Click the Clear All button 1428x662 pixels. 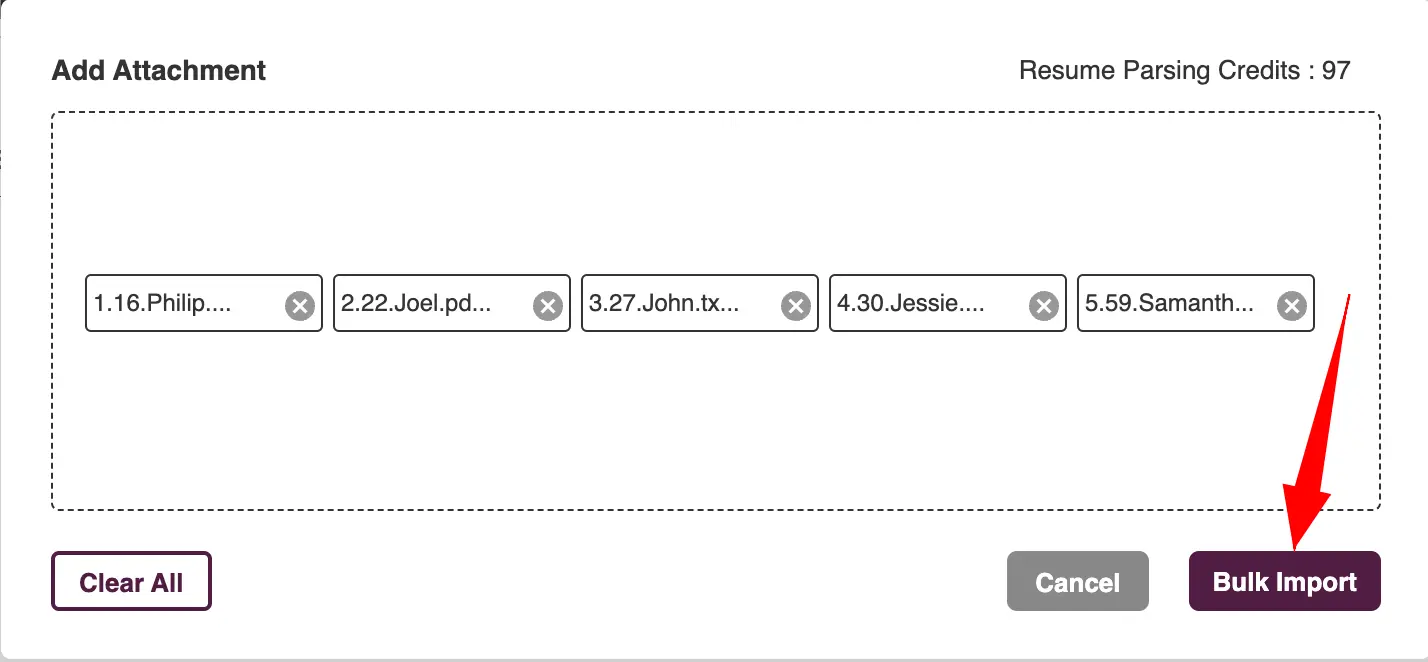point(131,581)
